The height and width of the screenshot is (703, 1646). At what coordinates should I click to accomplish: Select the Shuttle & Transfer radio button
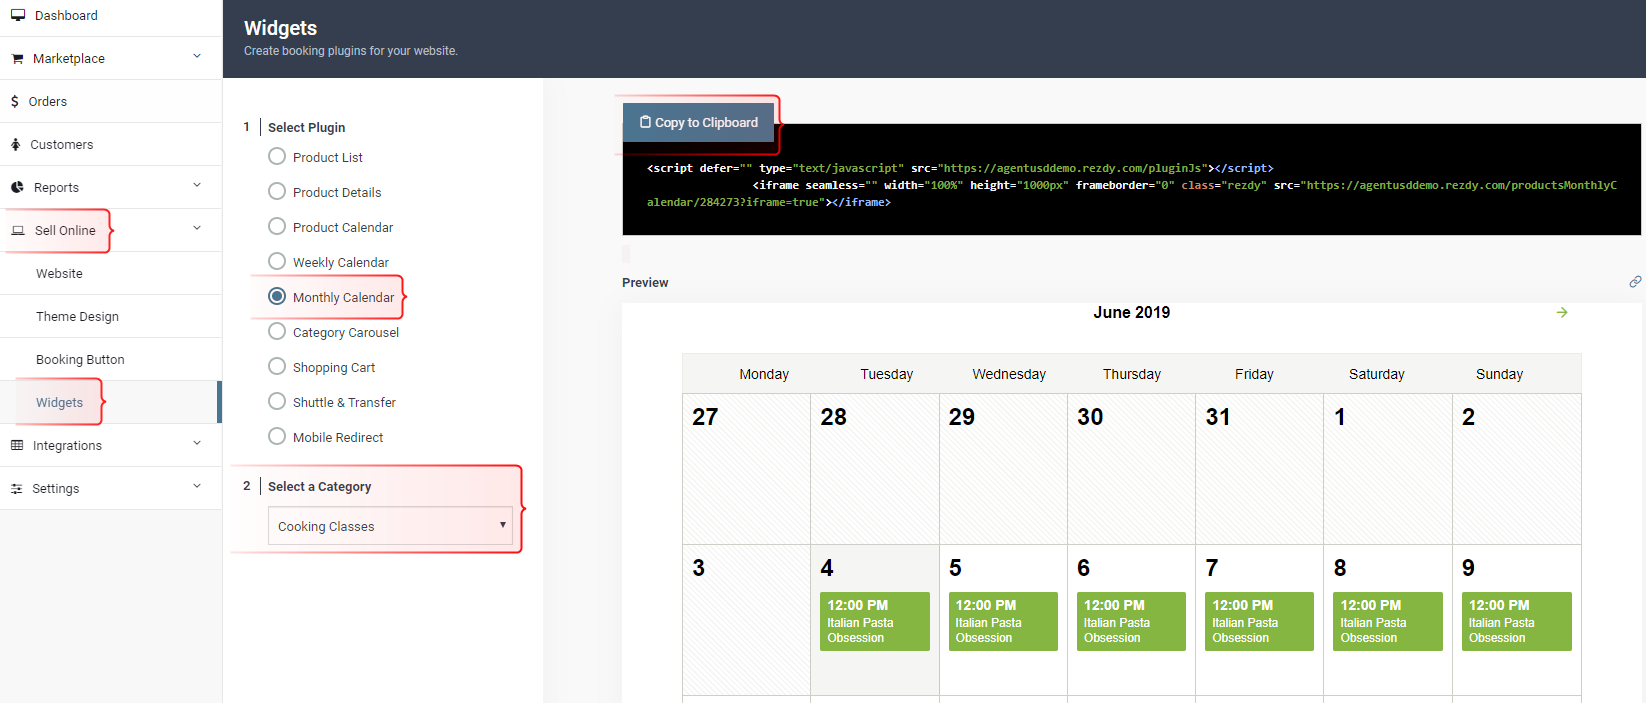[277, 401]
